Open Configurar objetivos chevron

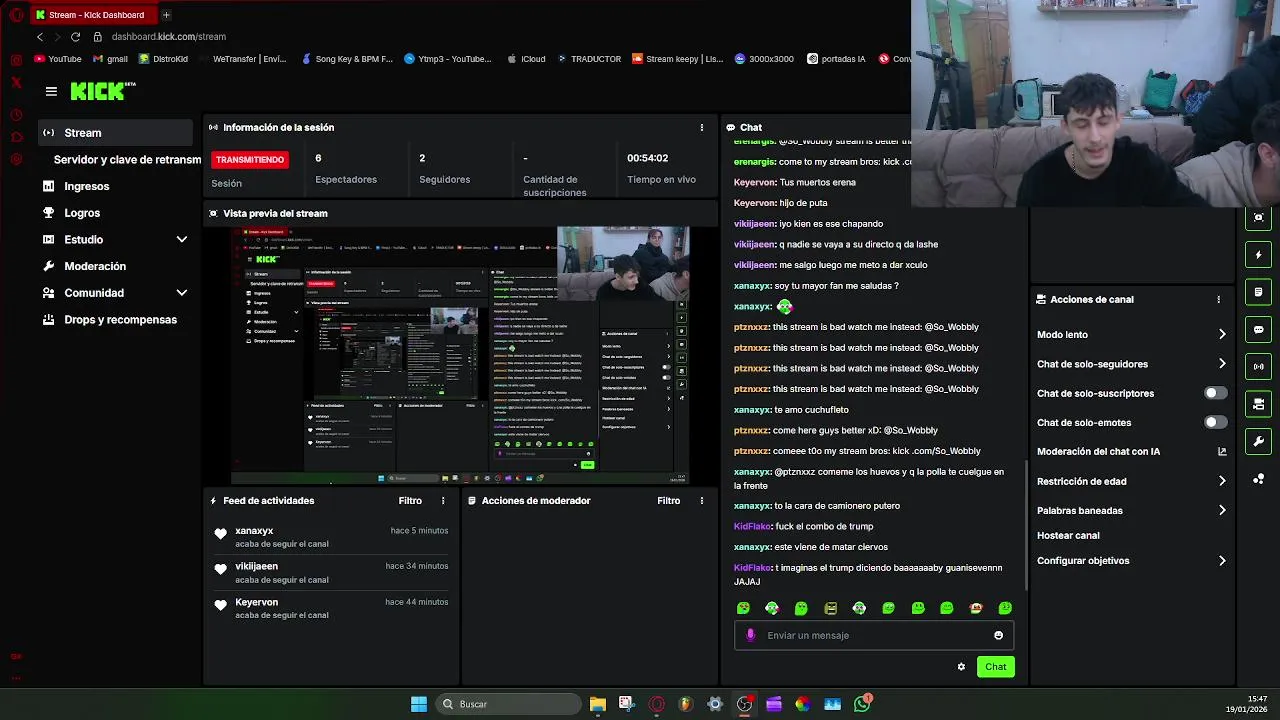[1221, 561]
